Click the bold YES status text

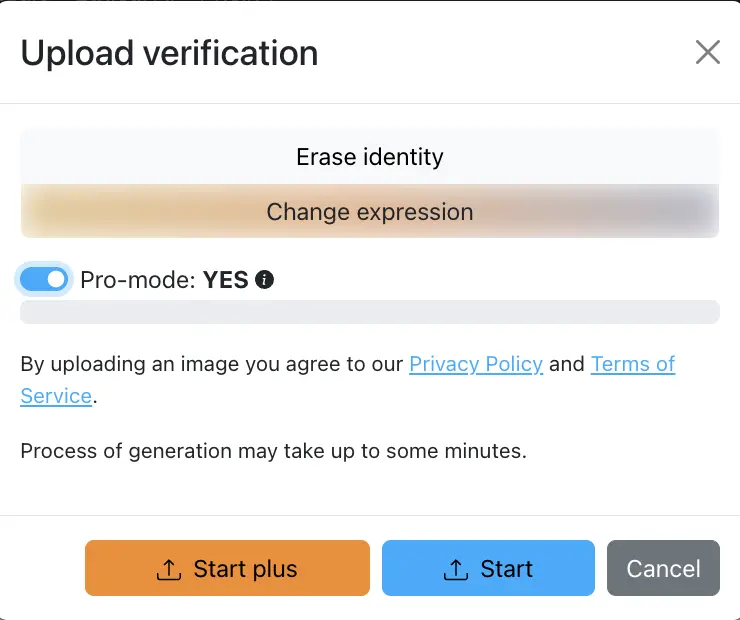click(225, 280)
